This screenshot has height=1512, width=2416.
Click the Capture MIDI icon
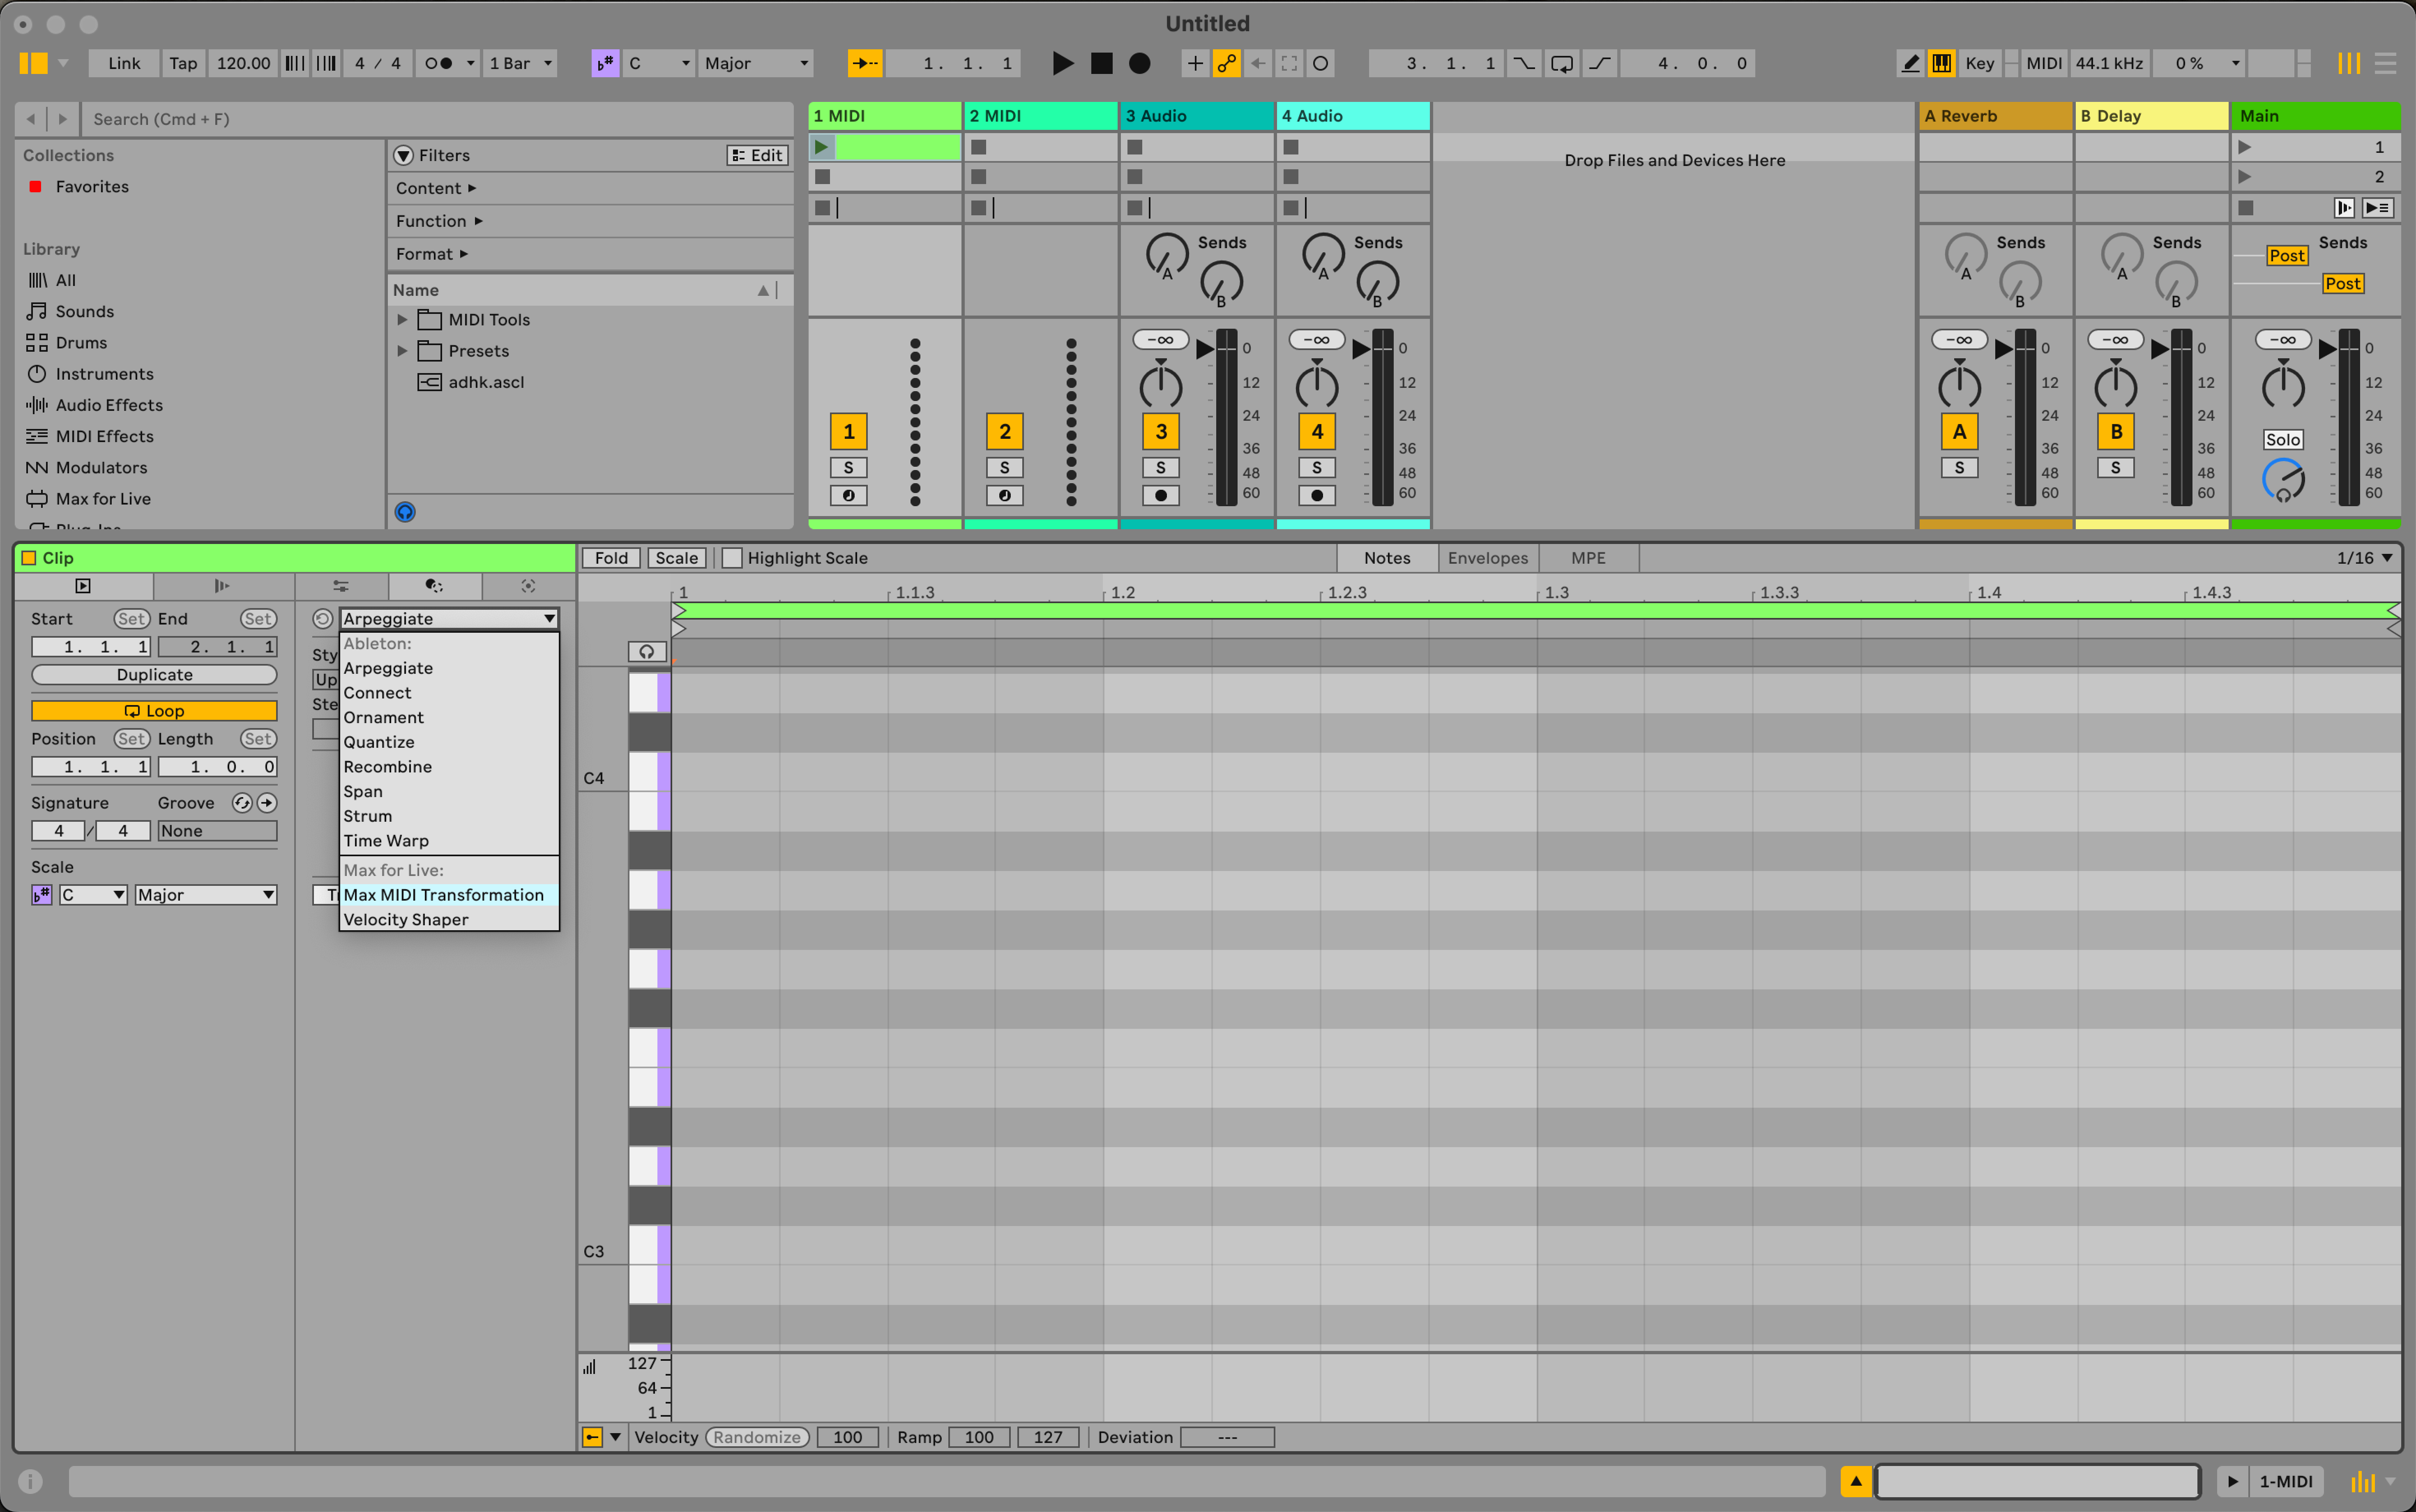[x=1289, y=63]
